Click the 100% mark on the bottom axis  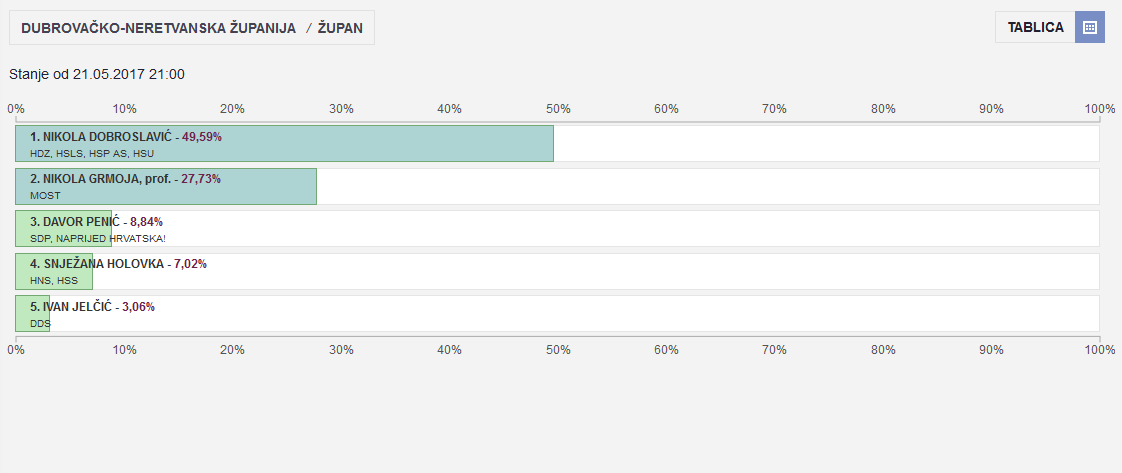[1099, 350]
